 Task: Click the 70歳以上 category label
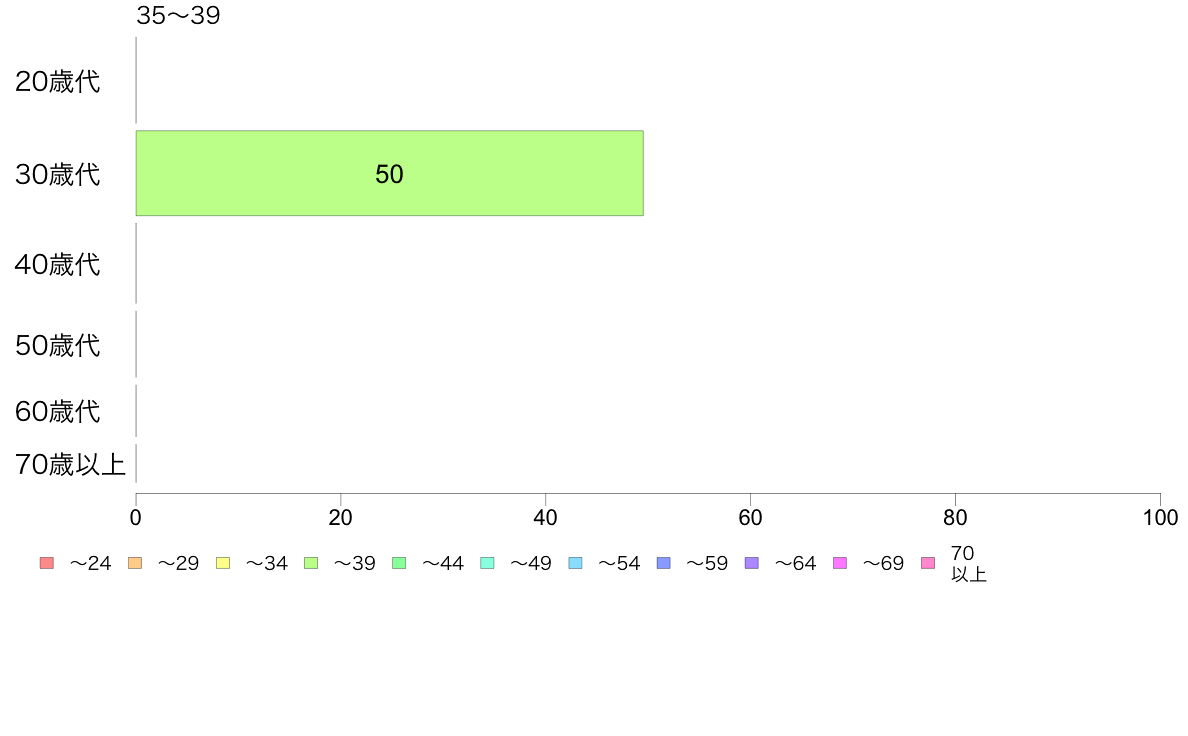(x=70, y=465)
